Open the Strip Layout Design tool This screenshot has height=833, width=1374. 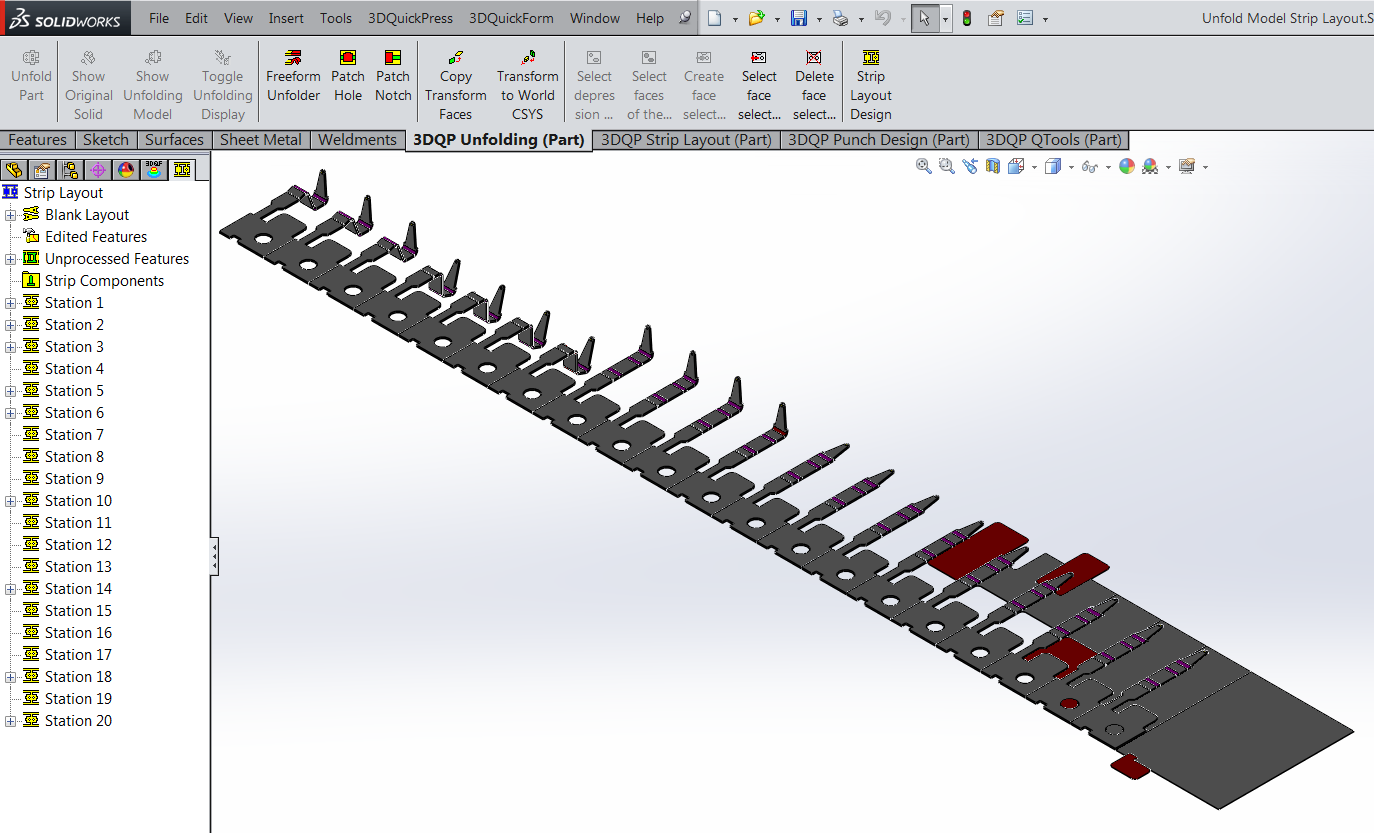coord(871,86)
